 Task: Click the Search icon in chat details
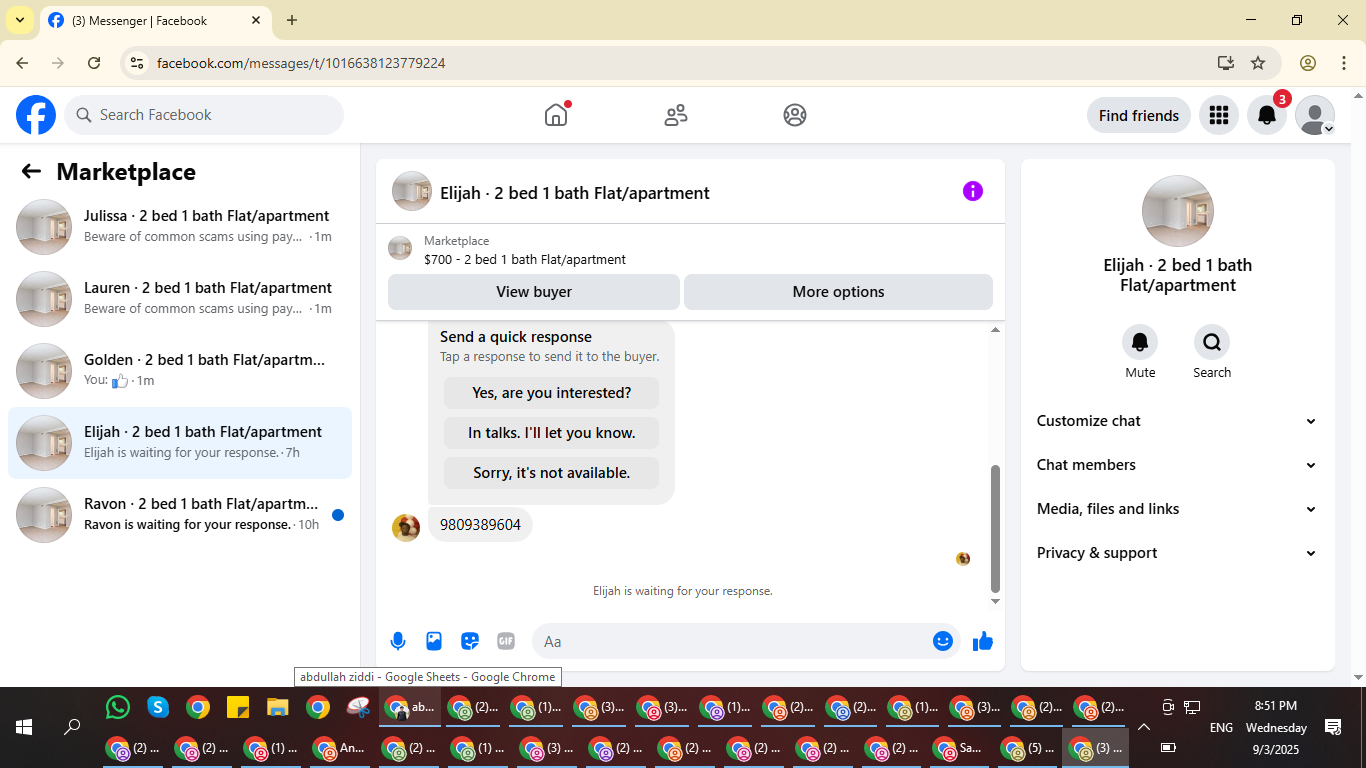click(1212, 343)
